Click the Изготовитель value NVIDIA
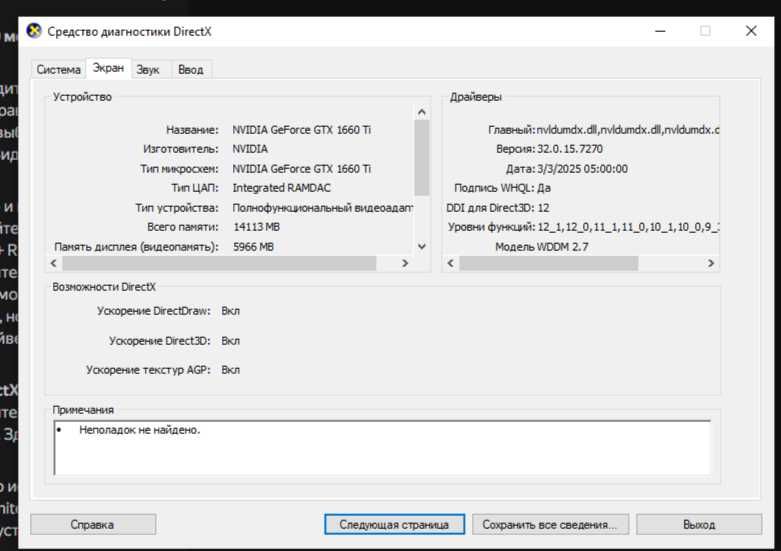The width and height of the screenshot is (781, 551). pyautogui.click(x=250, y=149)
